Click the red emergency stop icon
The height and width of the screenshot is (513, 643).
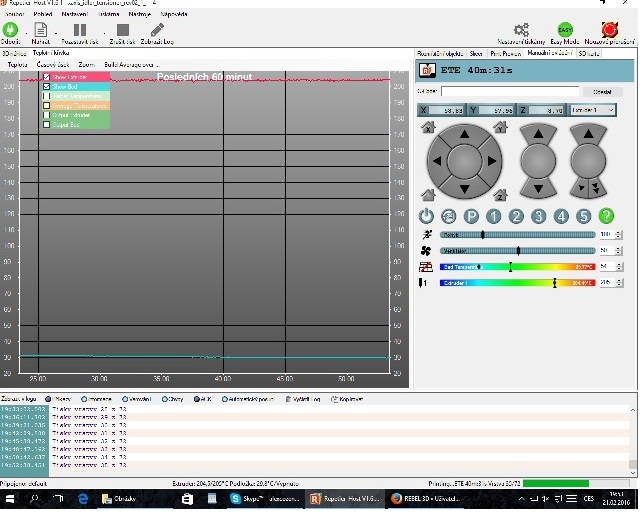coord(609,30)
